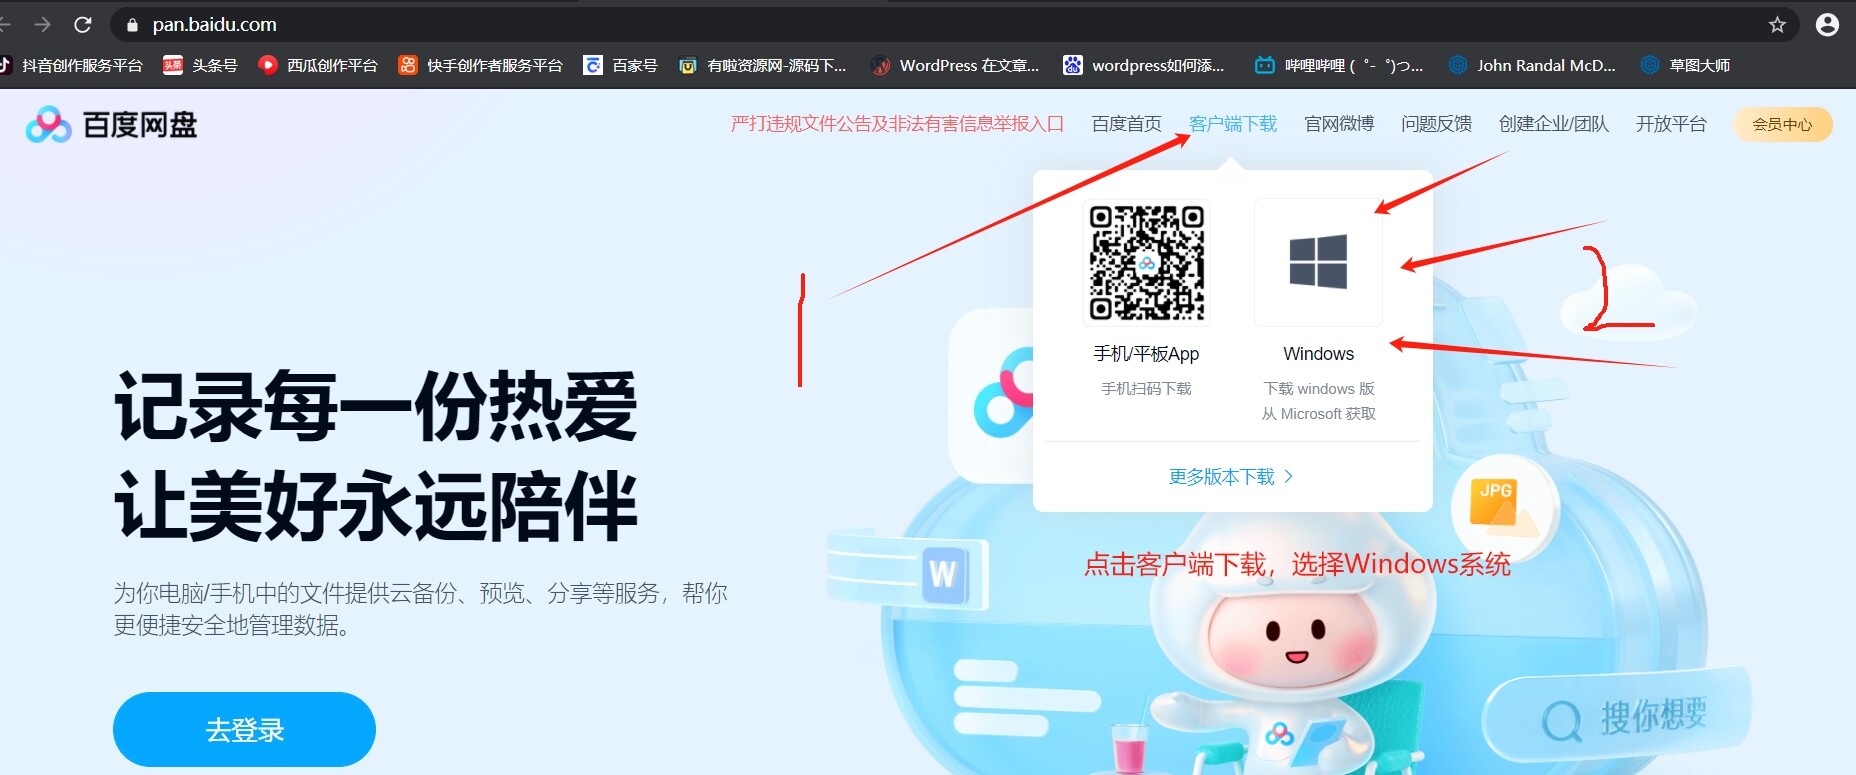This screenshot has width=1856, height=775.
Task: Click the 去登录 login button
Action: click(244, 729)
